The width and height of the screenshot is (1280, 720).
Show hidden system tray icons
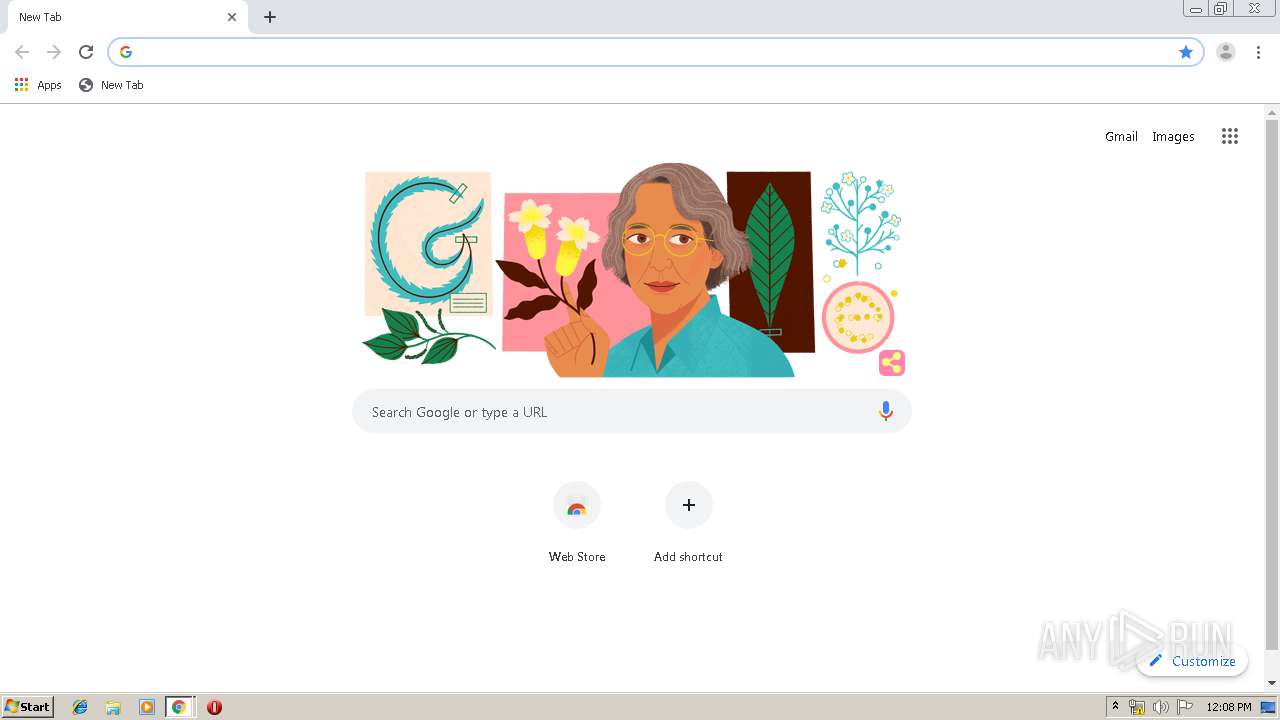1115,707
